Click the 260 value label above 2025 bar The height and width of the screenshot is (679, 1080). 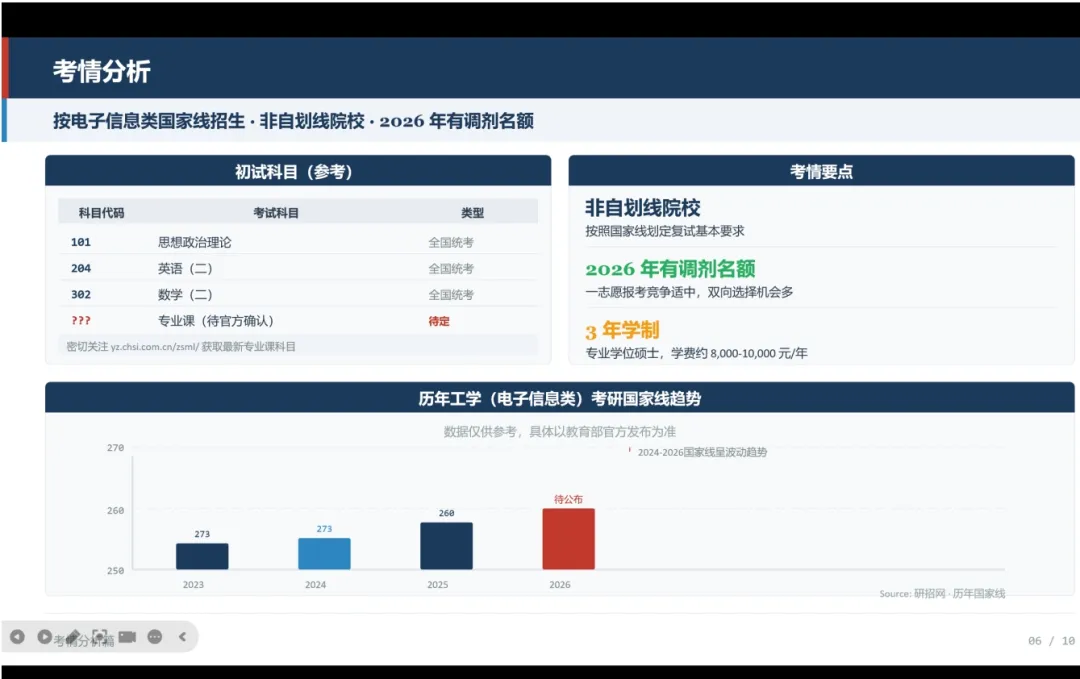tap(446, 513)
